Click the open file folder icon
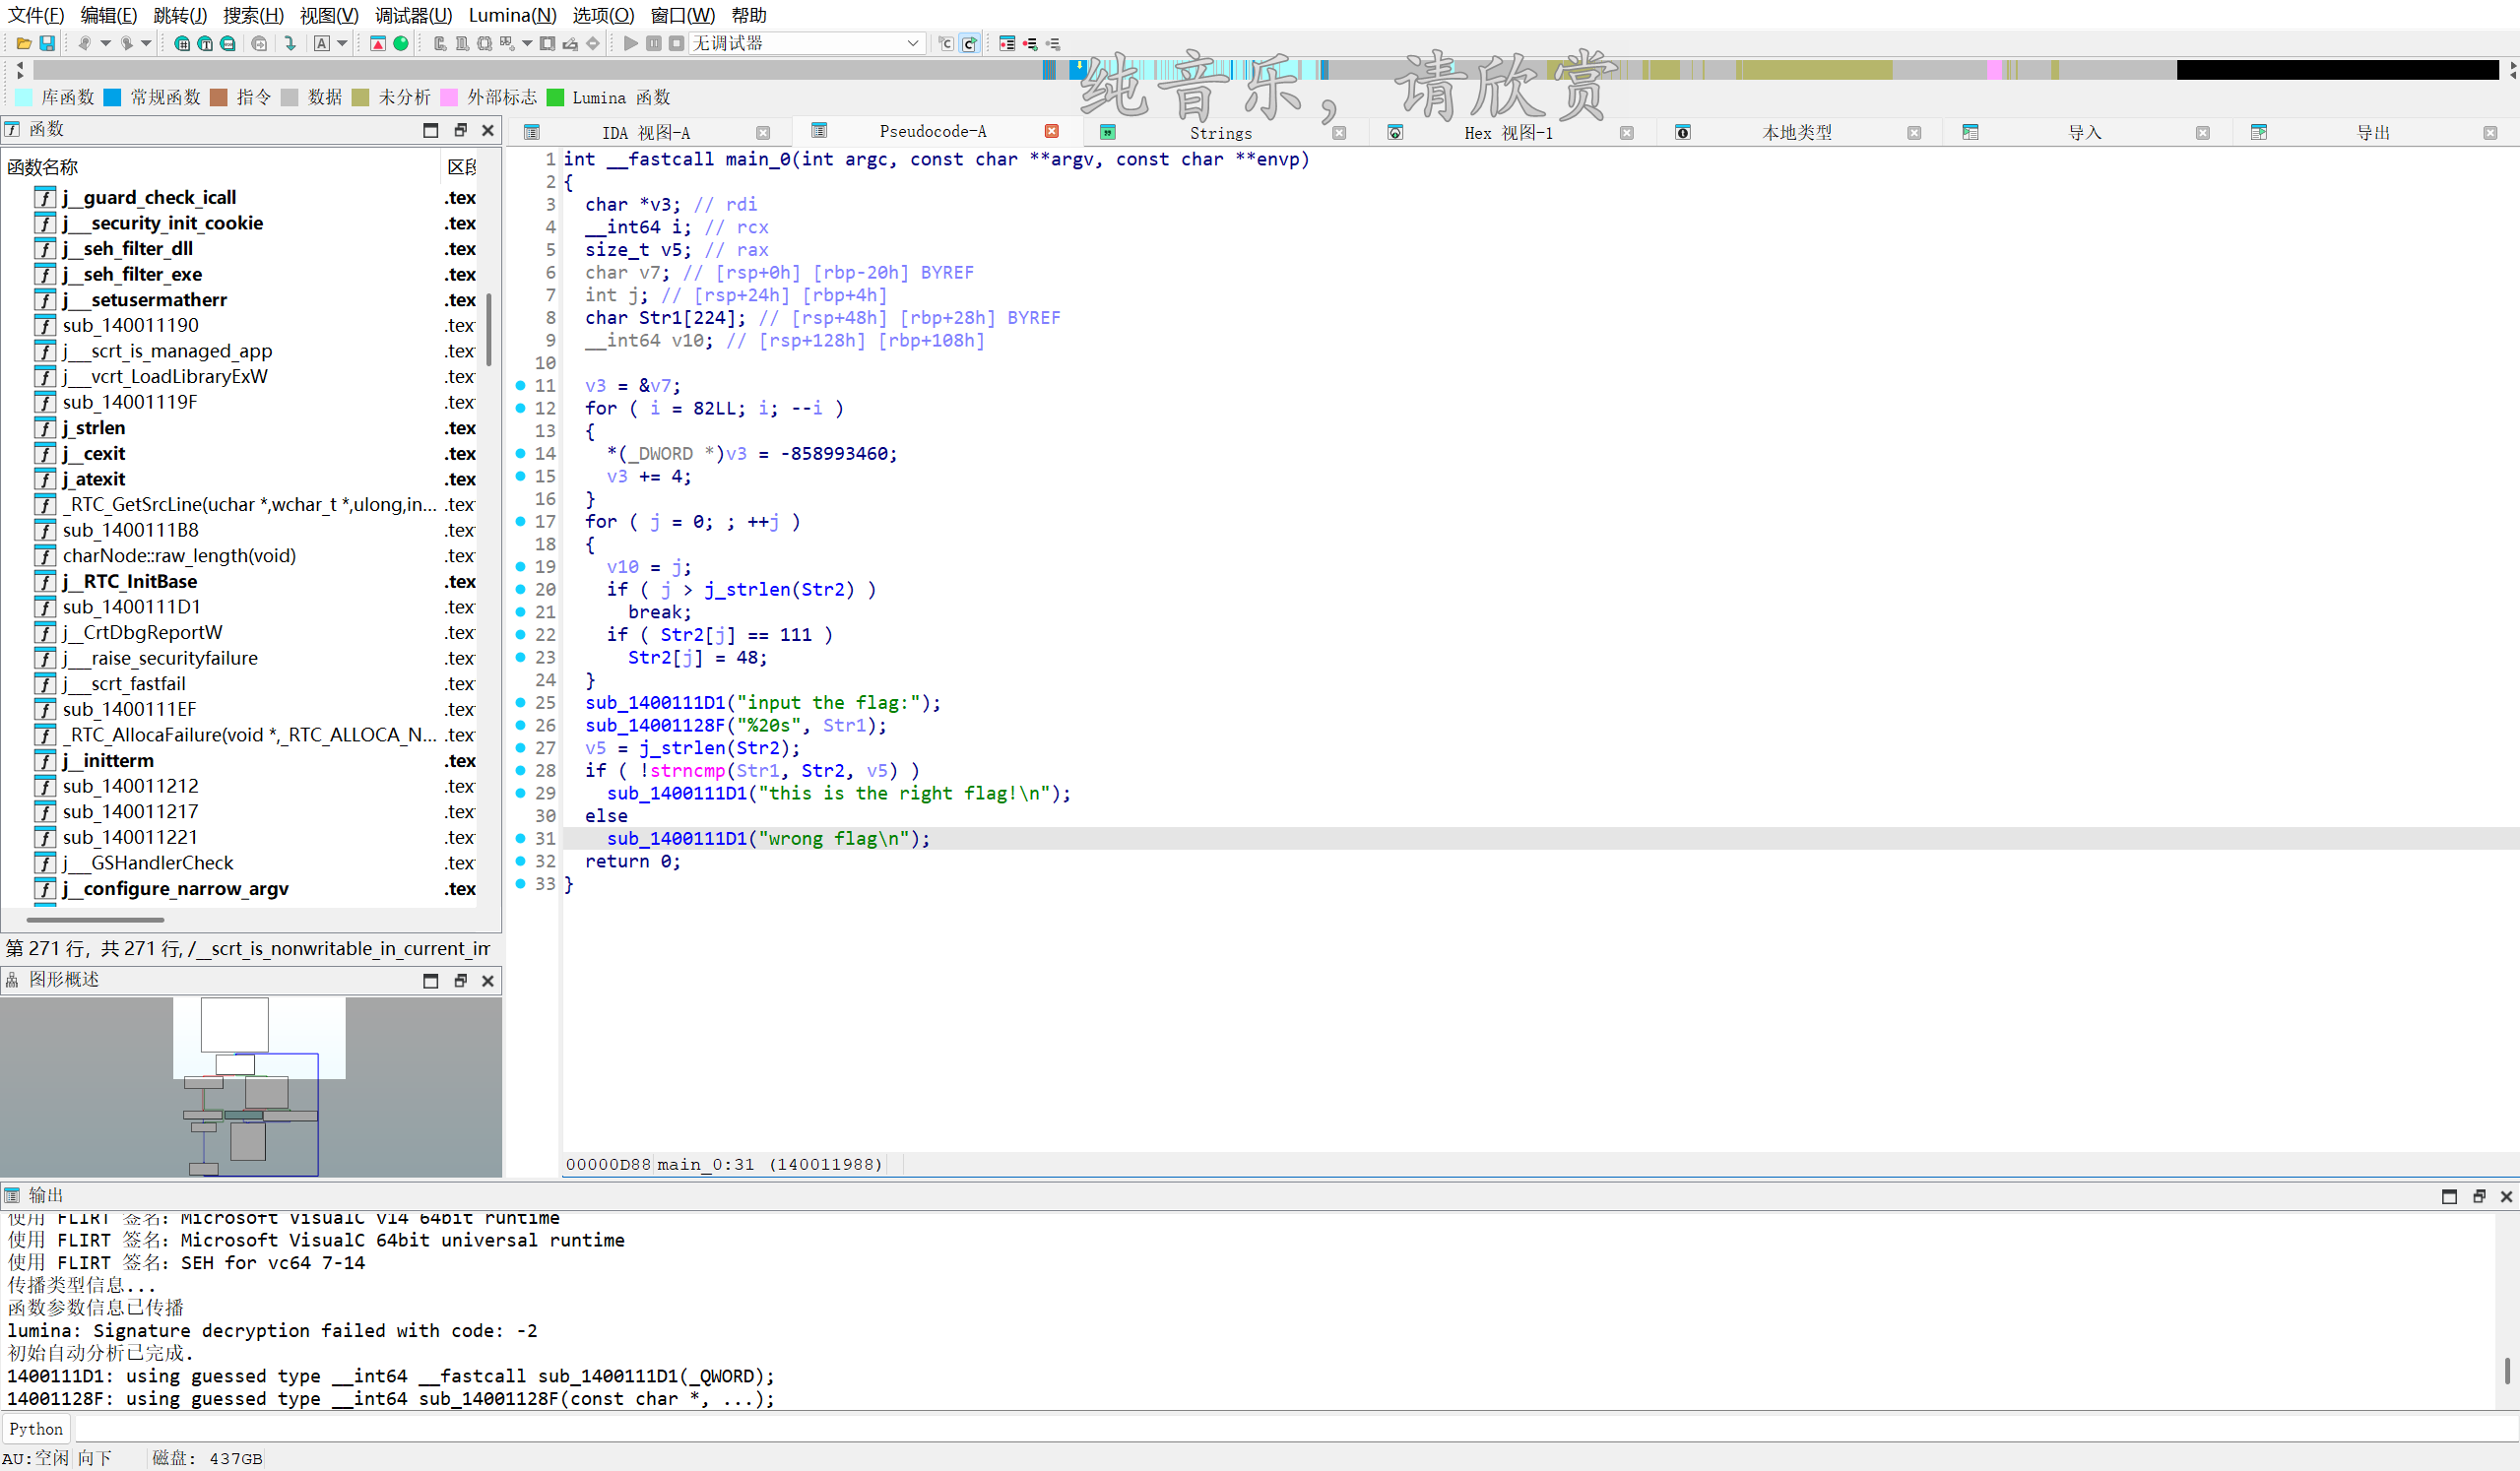2520x1471 pixels. click(x=24, y=43)
